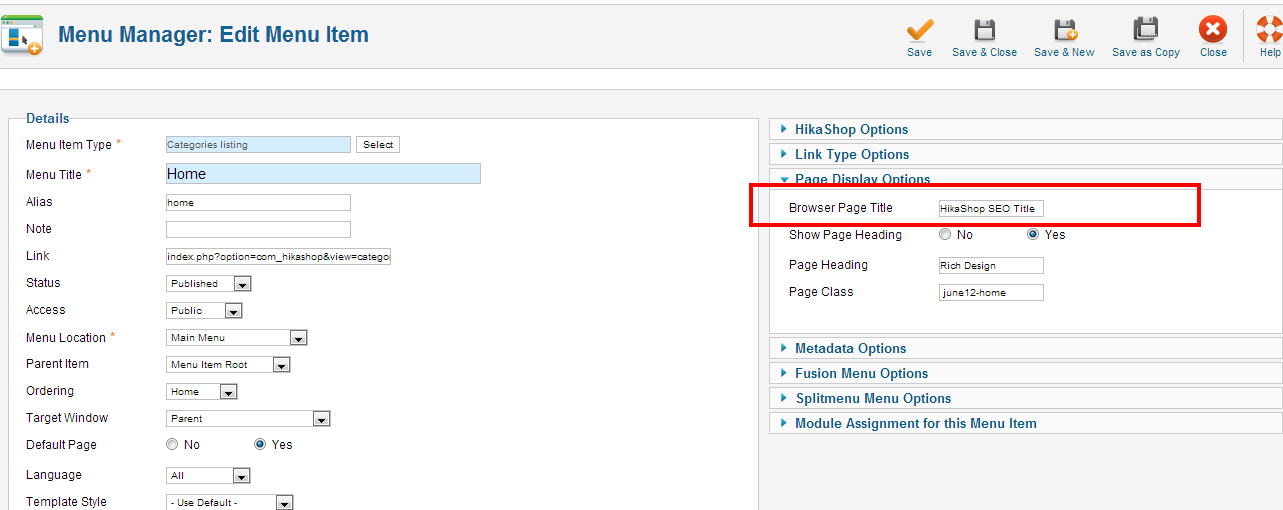The height and width of the screenshot is (510, 1283).
Task: Click the Browser Page Title label
Action: click(x=841, y=208)
